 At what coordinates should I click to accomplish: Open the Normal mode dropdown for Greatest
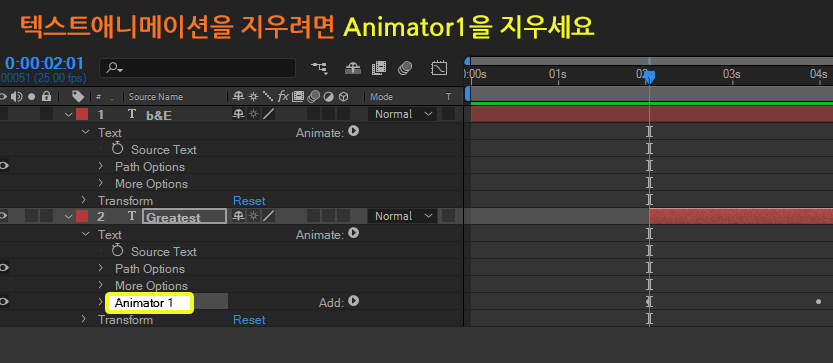pos(402,216)
